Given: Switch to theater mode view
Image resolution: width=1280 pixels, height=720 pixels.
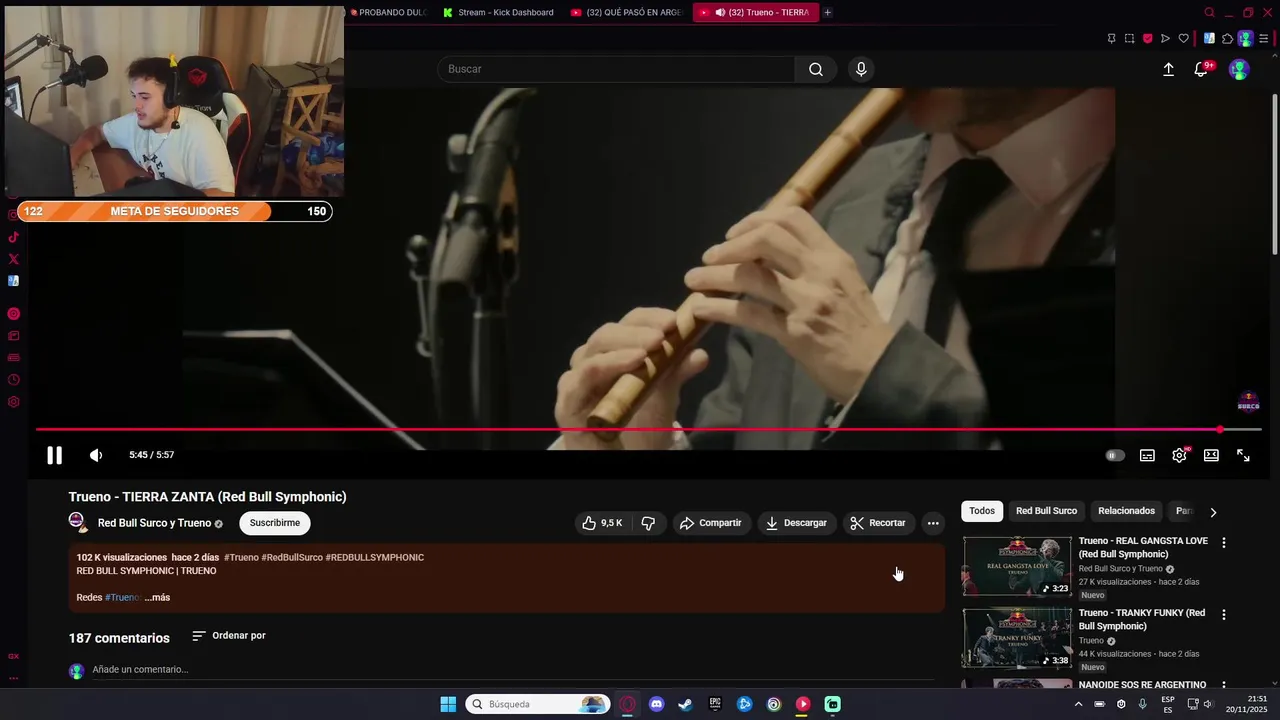Looking at the screenshot, I should 1211,455.
